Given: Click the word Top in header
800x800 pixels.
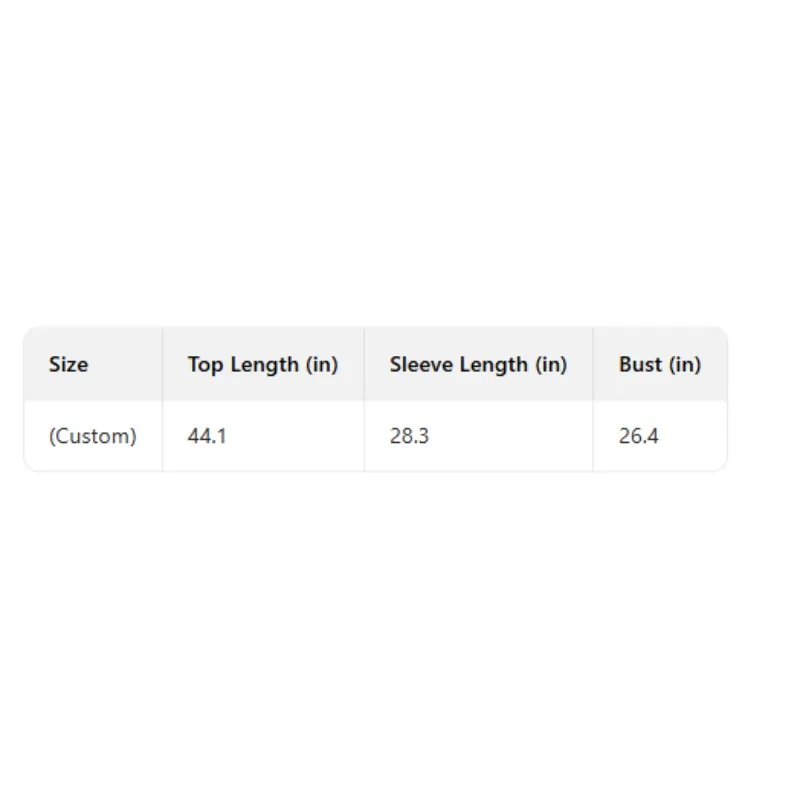Looking at the screenshot, I should pos(205,365).
